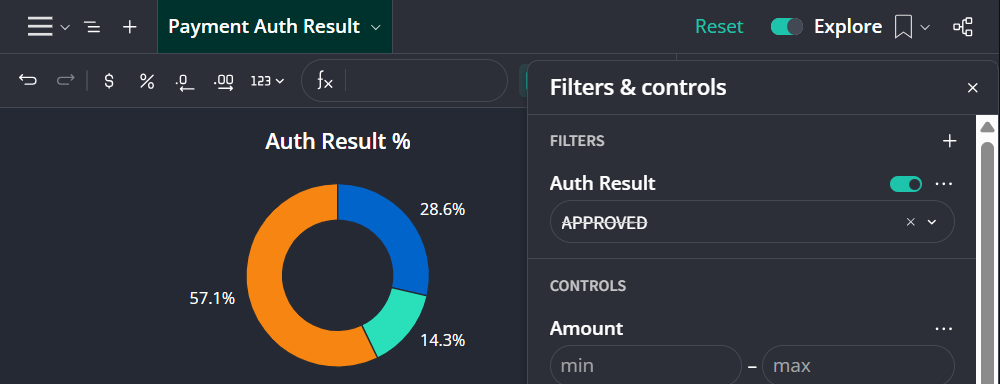Redo the last action

pos(65,81)
